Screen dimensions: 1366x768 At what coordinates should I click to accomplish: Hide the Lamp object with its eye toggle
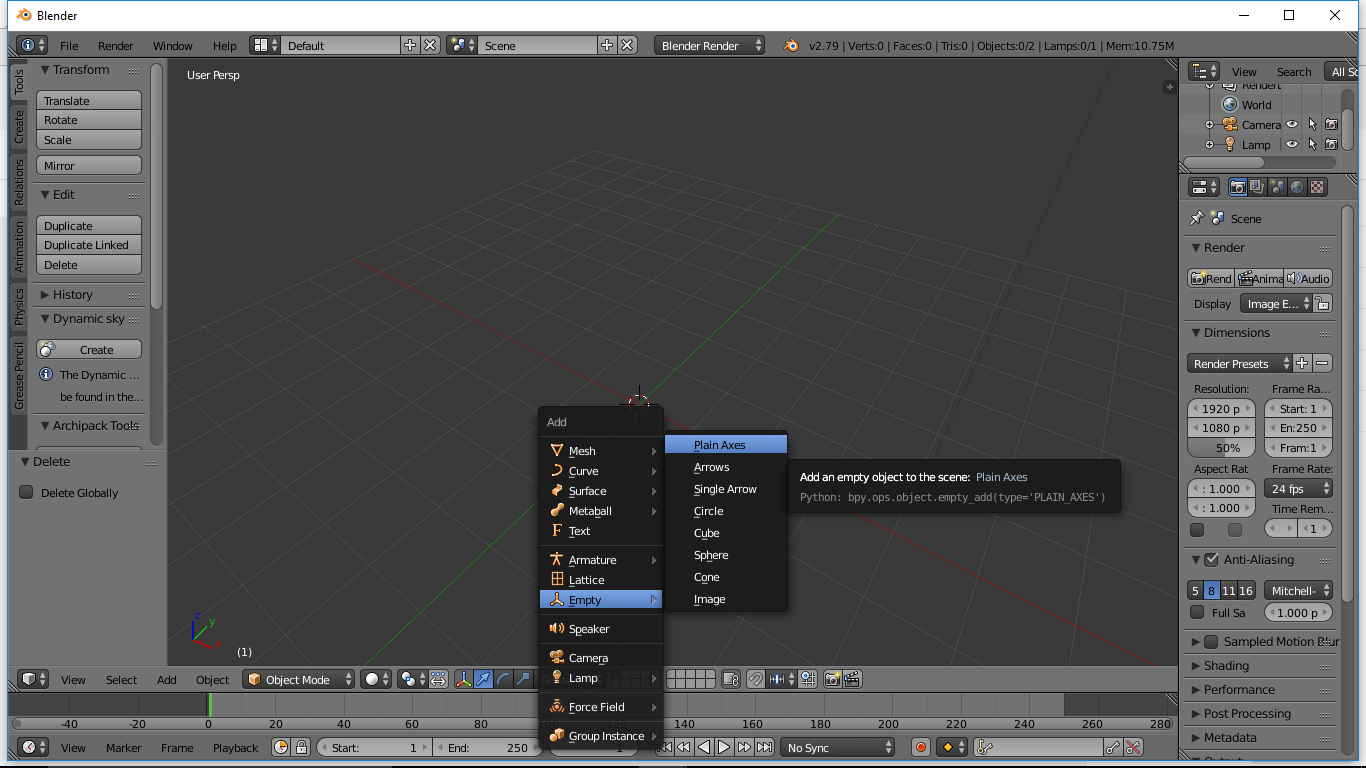pyautogui.click(x=1292, y=144)
